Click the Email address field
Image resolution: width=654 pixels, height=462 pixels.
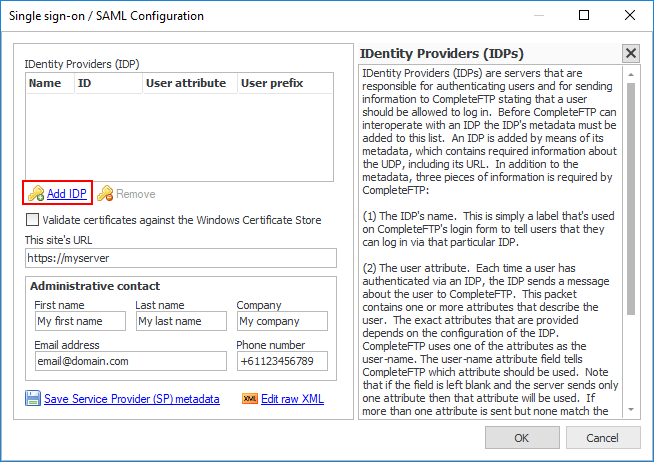[x=130, y=360]
